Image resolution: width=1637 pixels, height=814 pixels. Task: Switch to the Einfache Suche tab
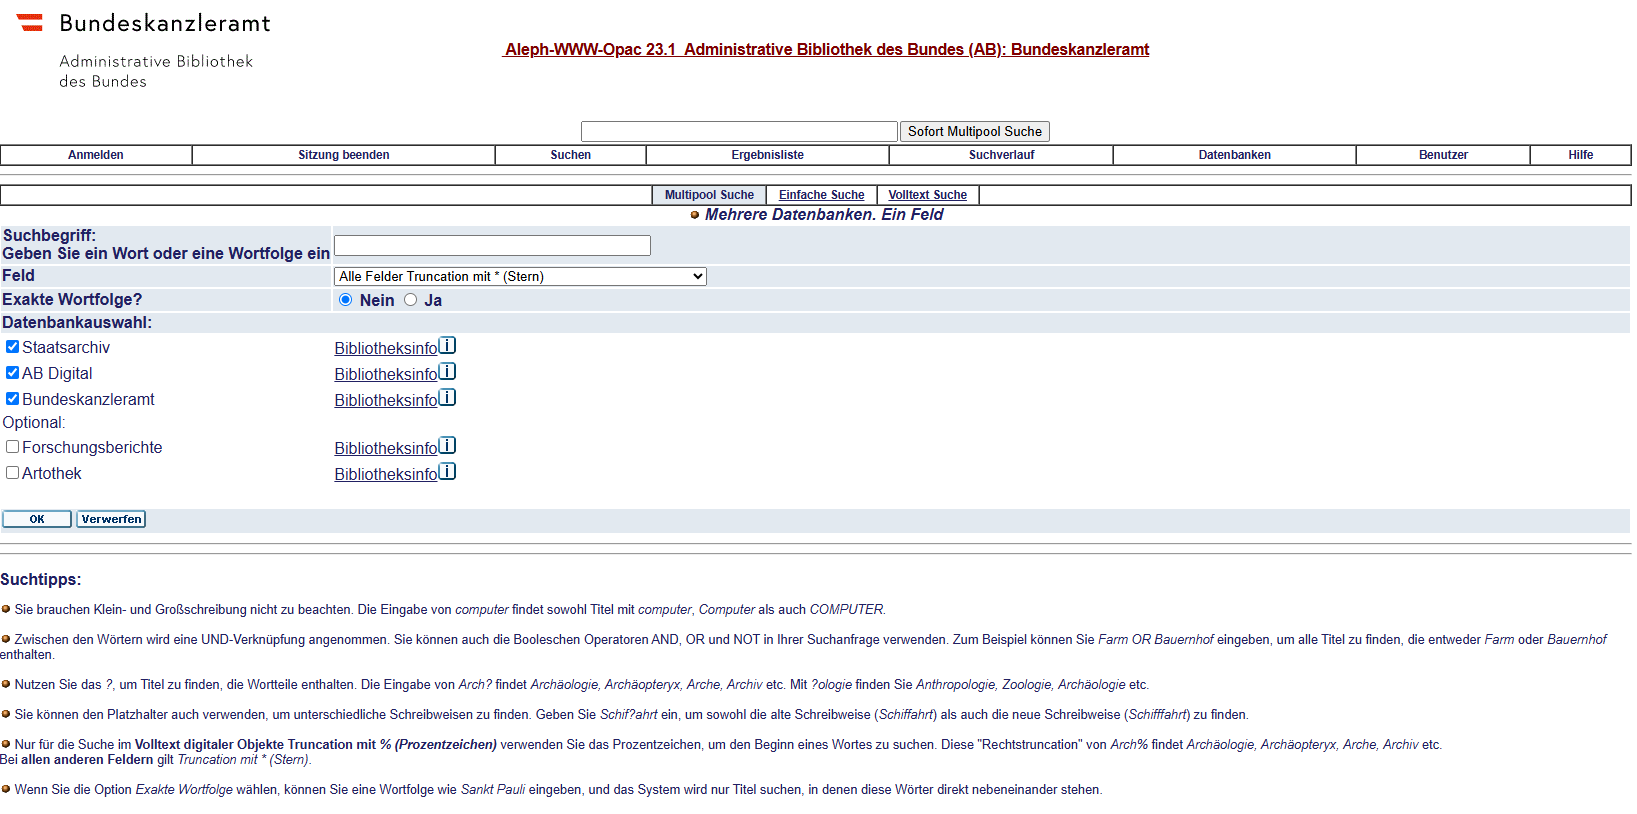(821, 195)
